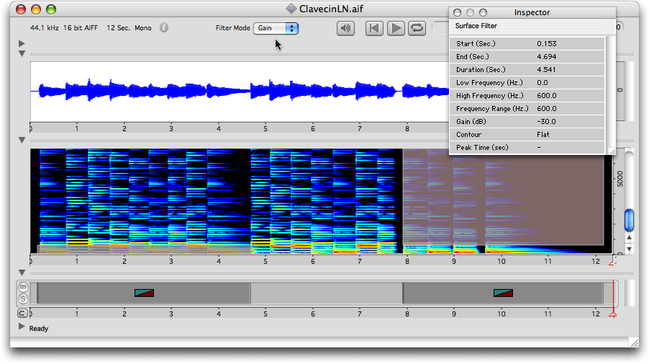
Task: Select the Frequency Range value 600.0
Action: [546, 108]
